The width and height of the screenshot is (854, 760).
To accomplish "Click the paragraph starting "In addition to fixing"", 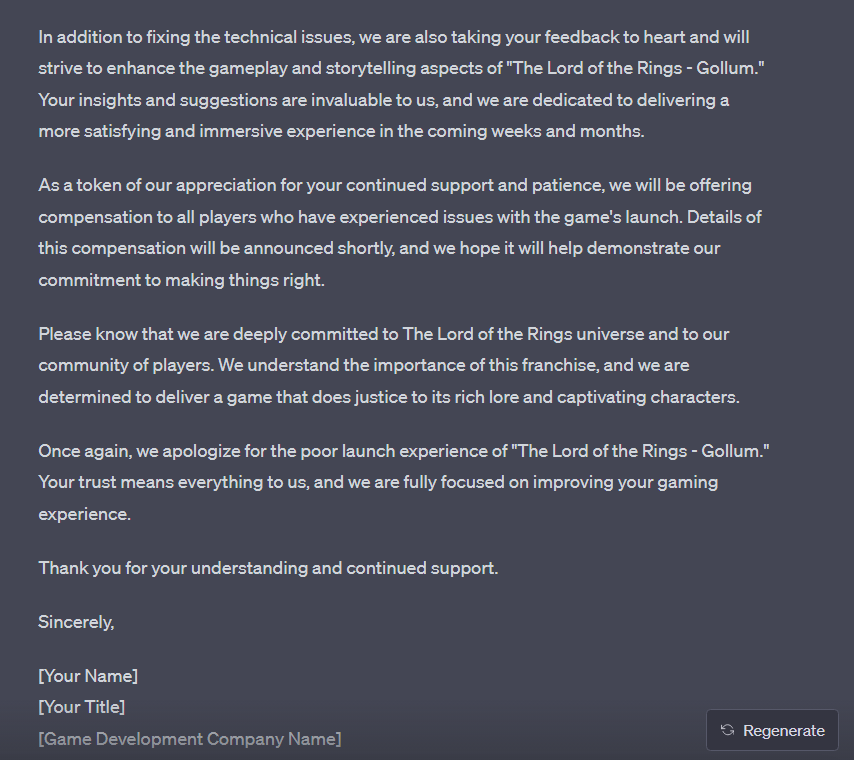I will pyautogui.click(x=398, y=84).
